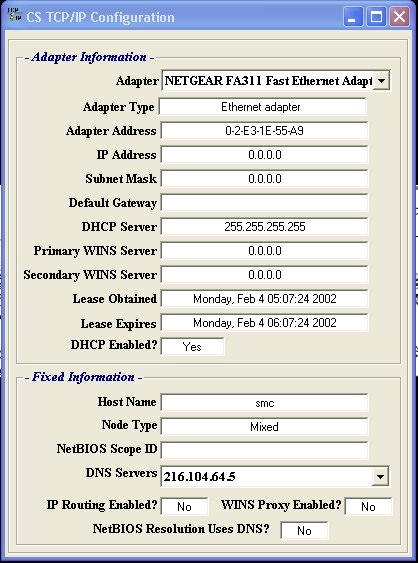Open the Adapter dropdown arrow
Image resolution: width=418 pixels, height=563 pixels.
(381, 81)
